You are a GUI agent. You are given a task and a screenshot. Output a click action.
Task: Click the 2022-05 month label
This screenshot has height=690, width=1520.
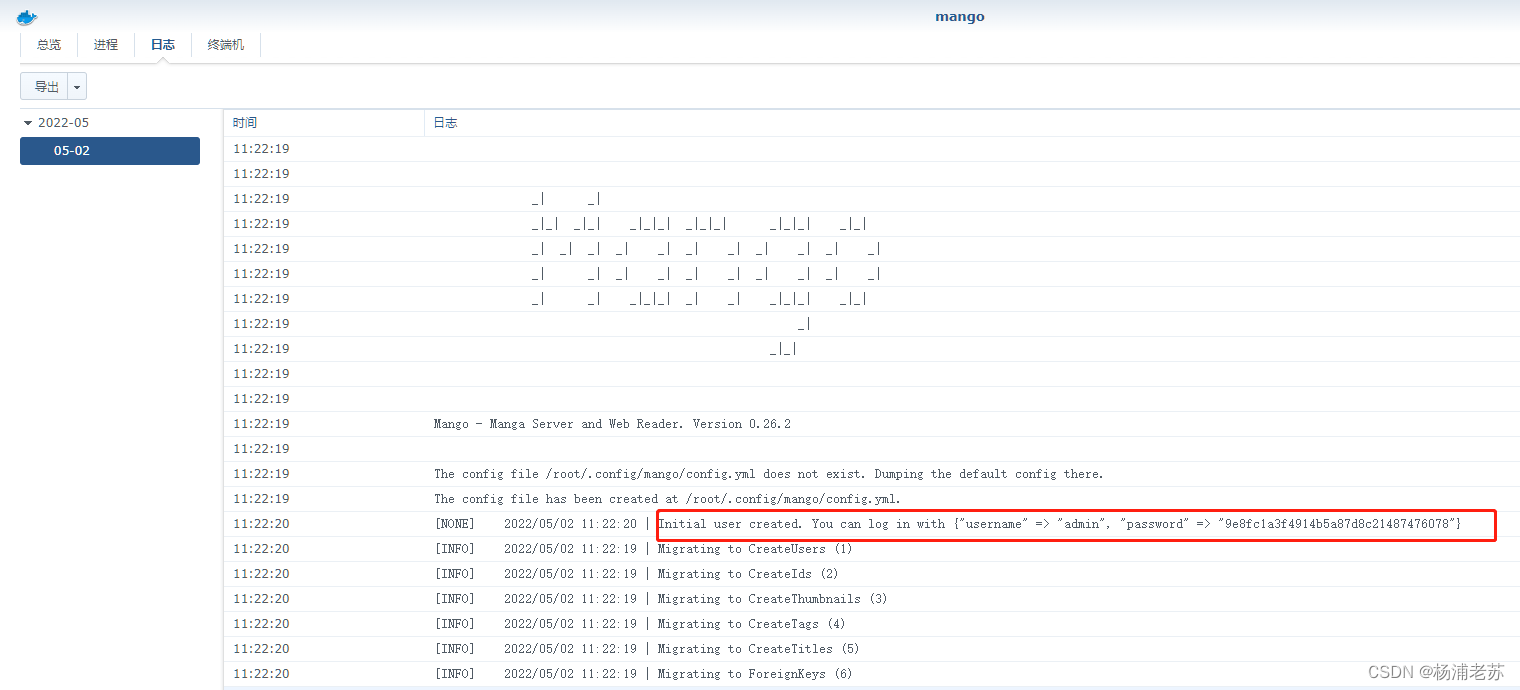click(64, 123)
